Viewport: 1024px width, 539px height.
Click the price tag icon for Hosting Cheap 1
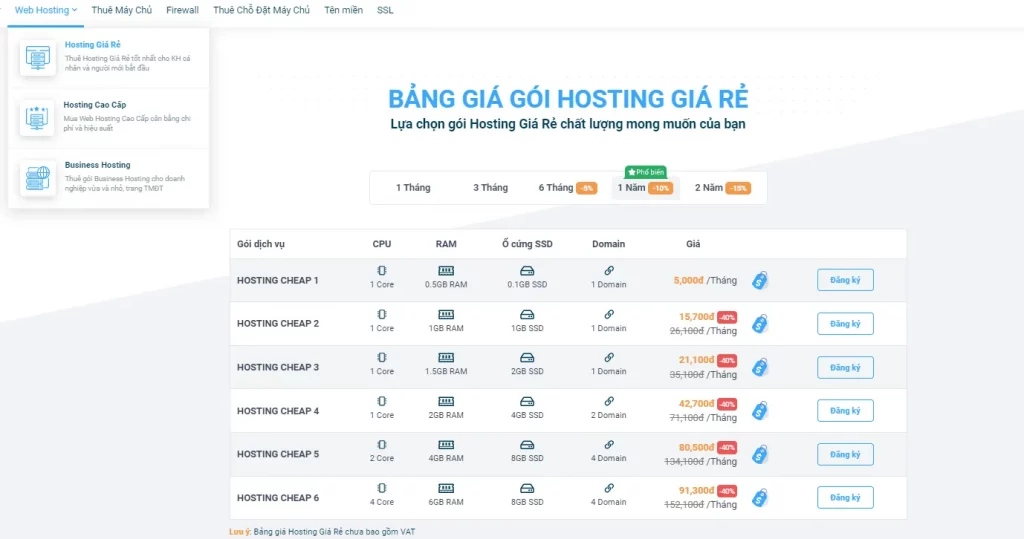click(x=760, y=281)
